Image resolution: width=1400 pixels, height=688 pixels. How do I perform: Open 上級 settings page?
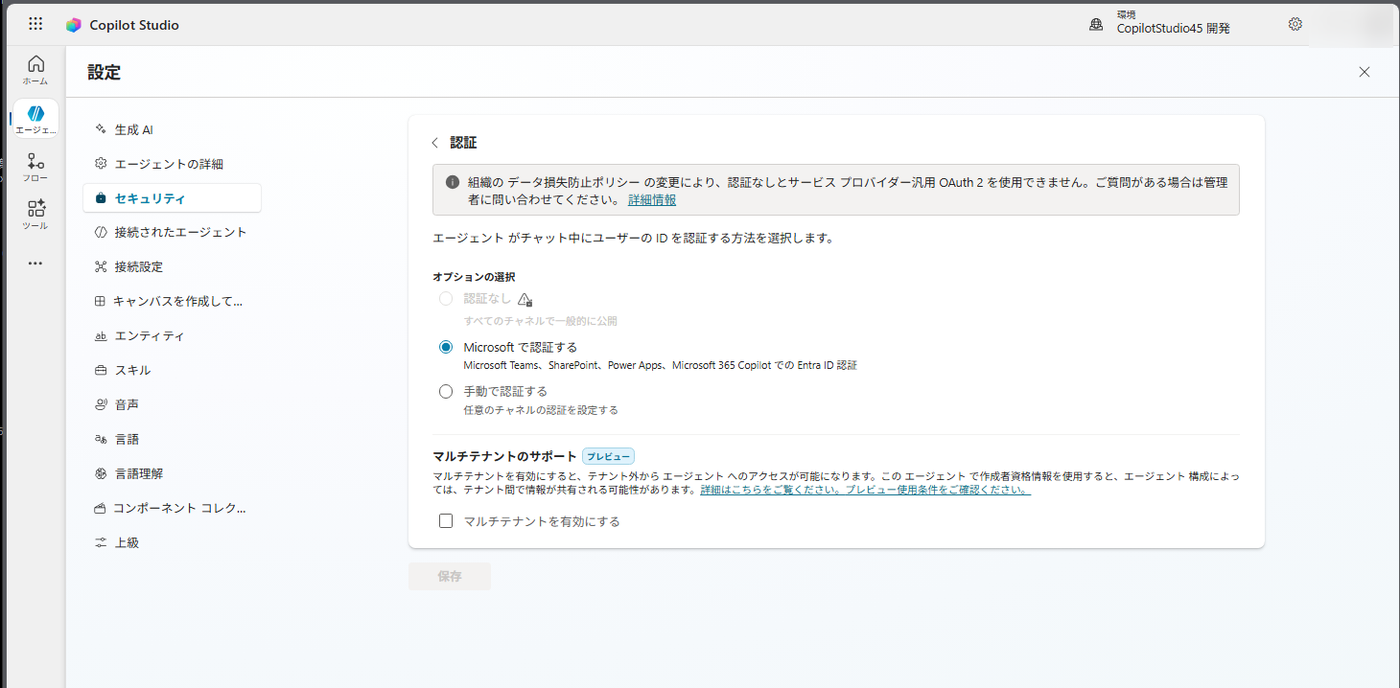tap(172, 543)
